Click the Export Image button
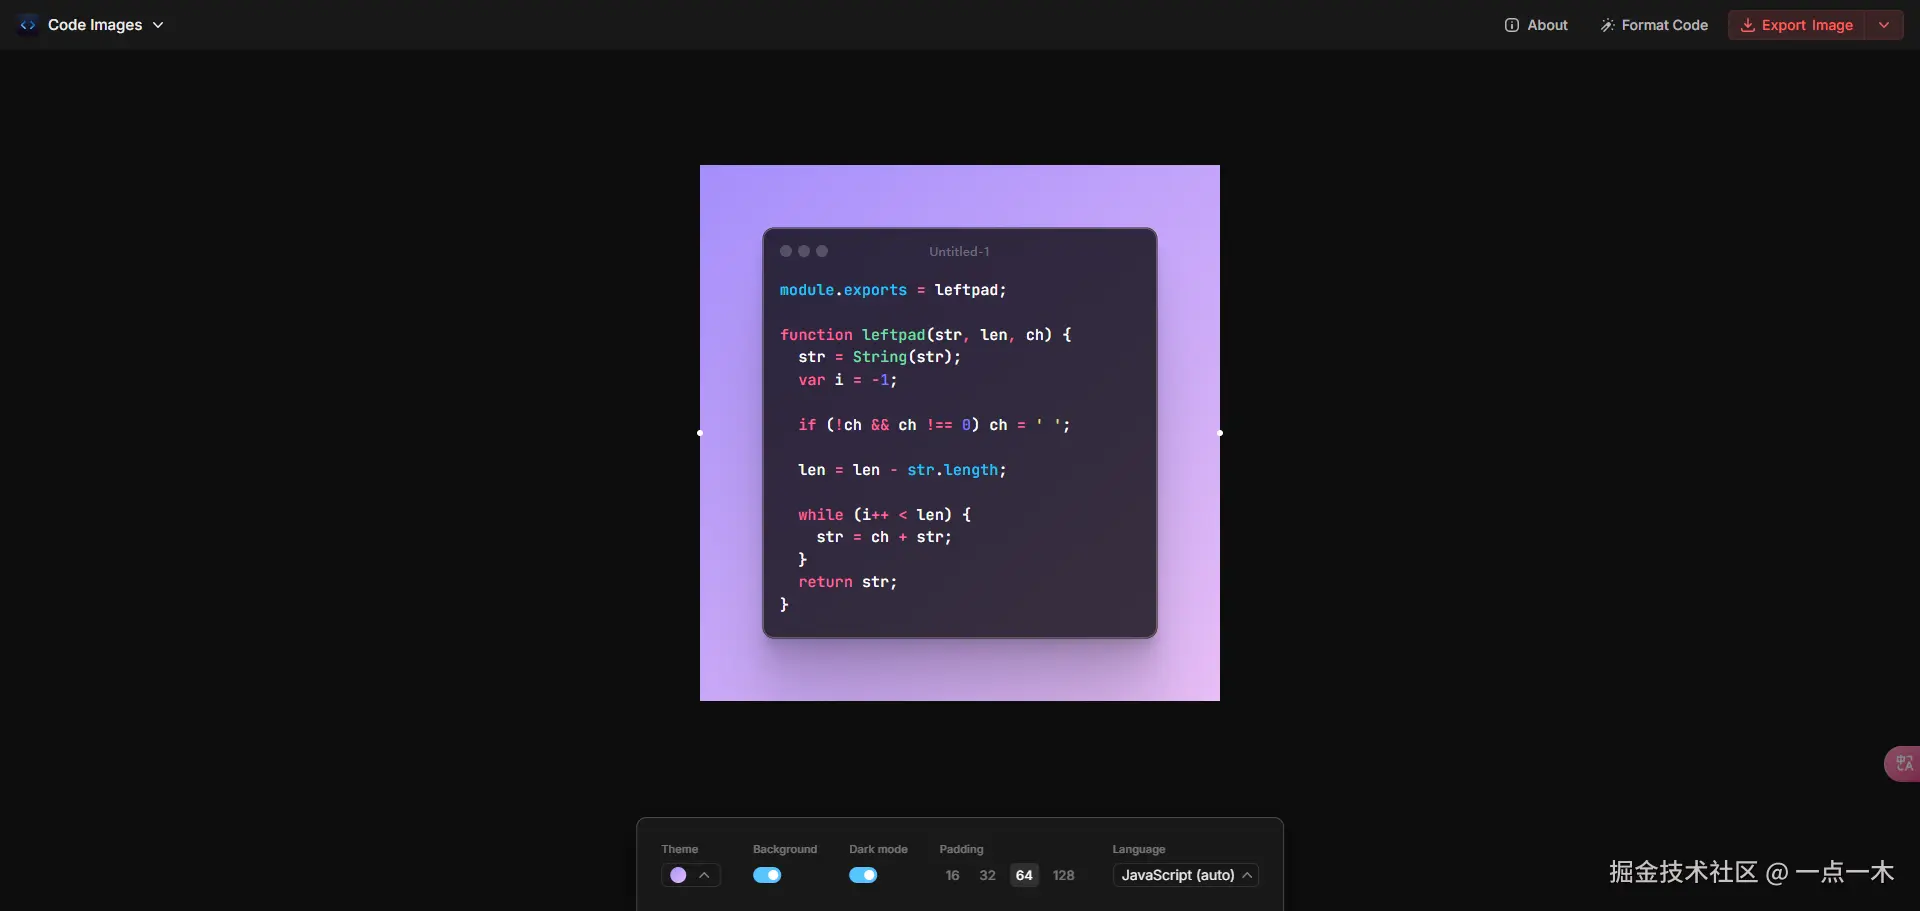Screen dimensions: 1920x911 click(1797, 25)
